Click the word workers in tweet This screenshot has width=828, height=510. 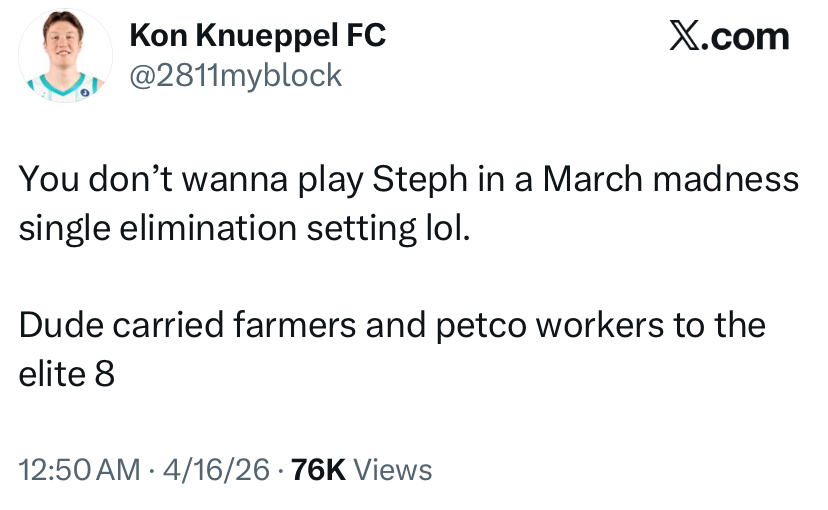coord(600,325)
